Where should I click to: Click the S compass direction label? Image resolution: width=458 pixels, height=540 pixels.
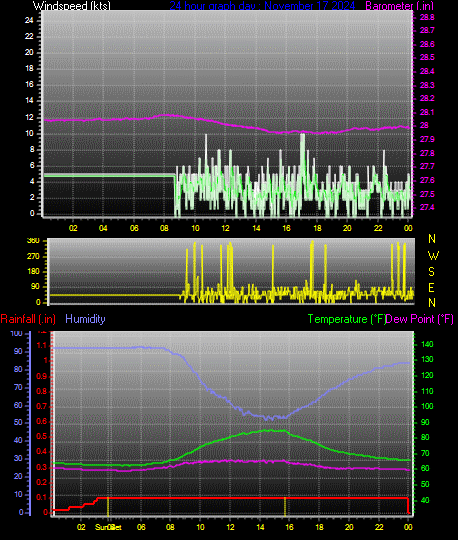click(x=431, y=272)
